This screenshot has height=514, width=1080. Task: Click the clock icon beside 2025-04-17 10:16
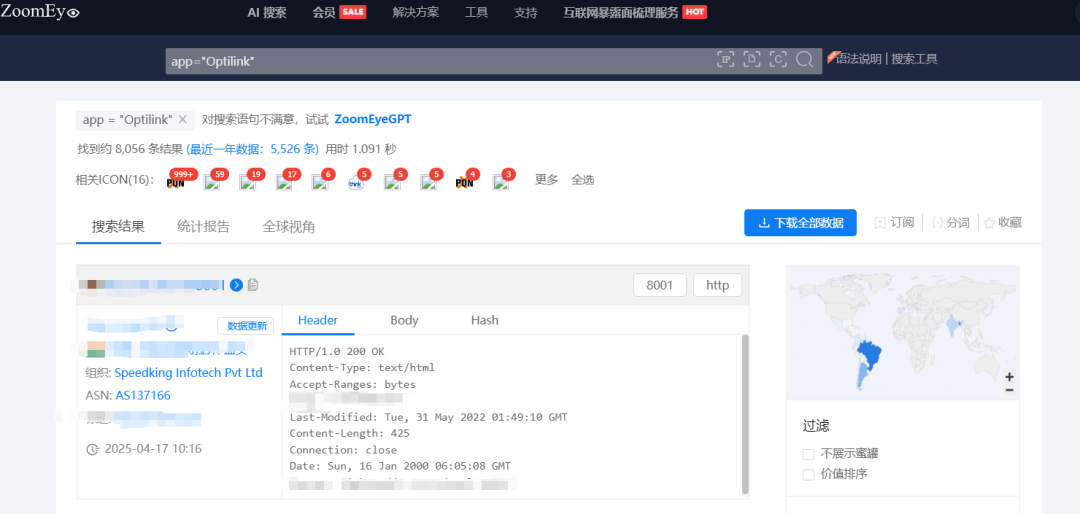click(x=92, y=449)
